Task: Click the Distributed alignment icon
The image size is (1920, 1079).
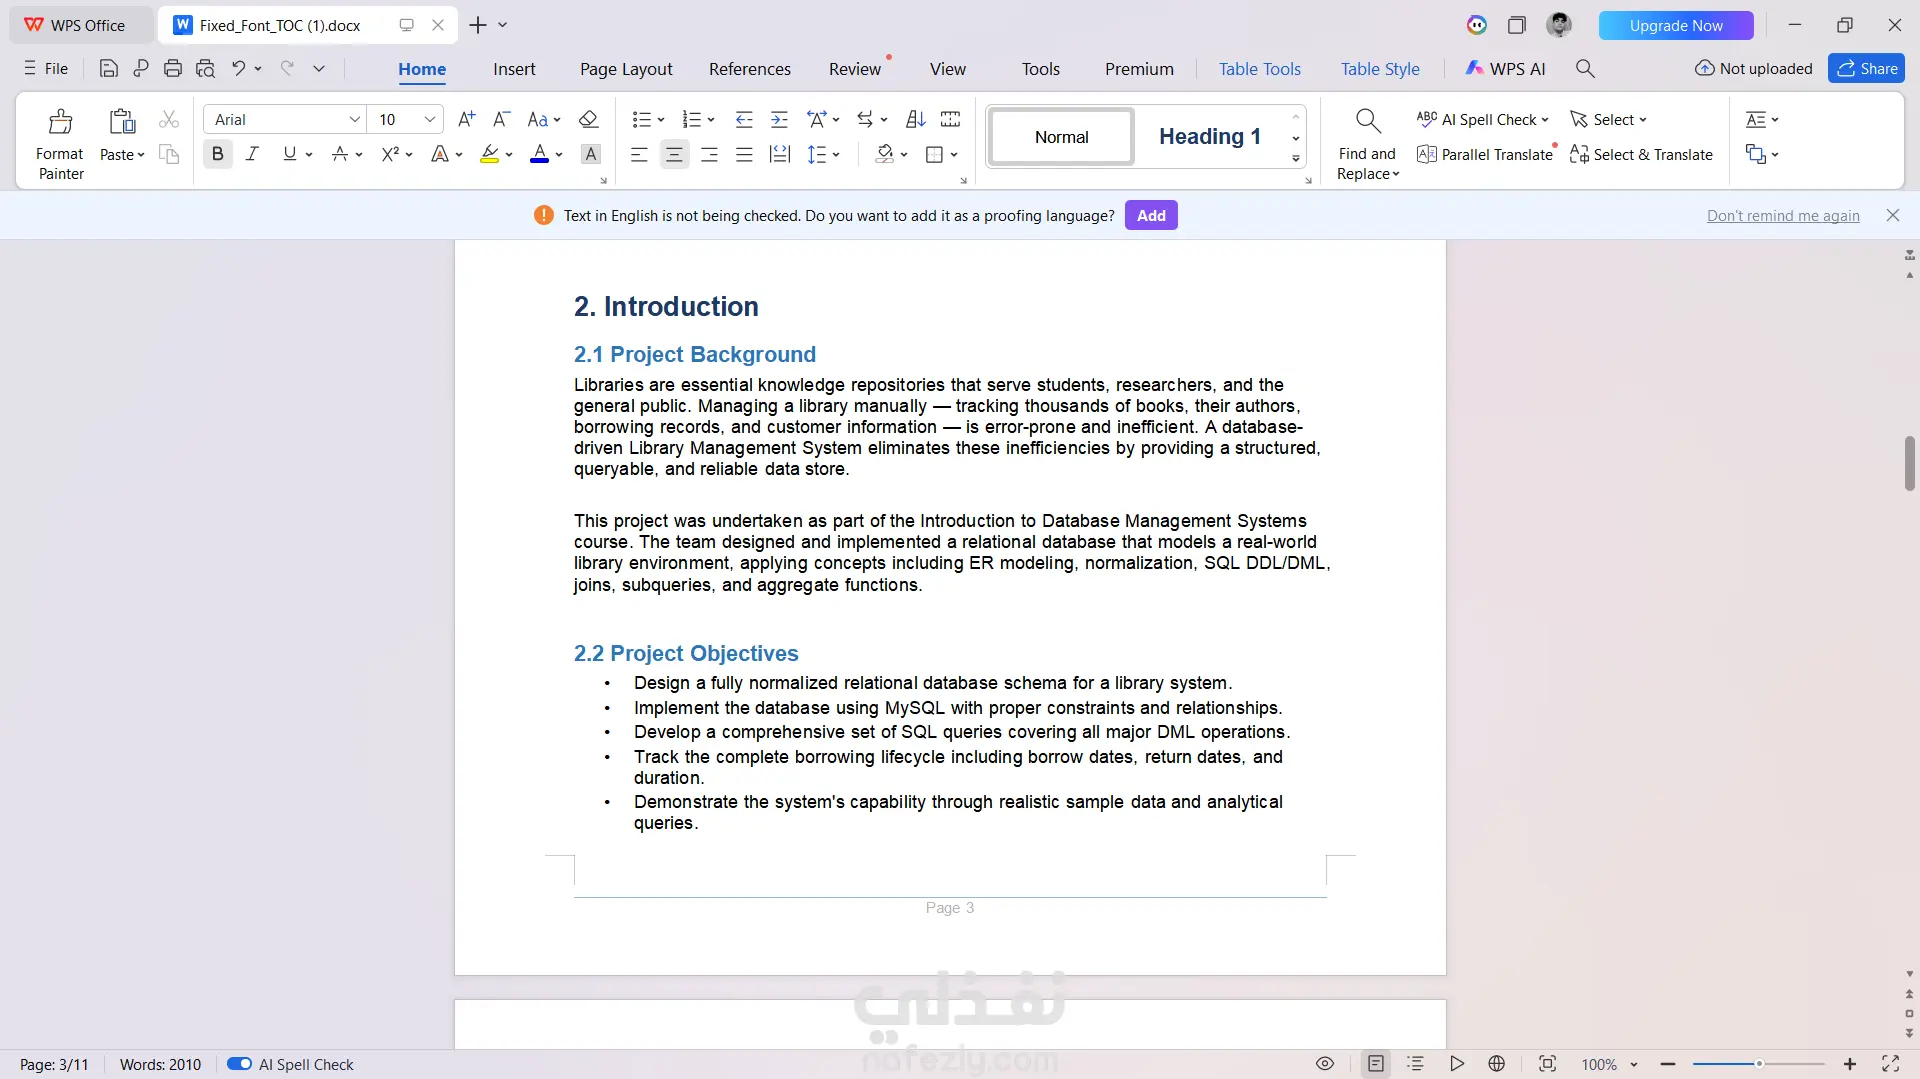Action: 780,154
